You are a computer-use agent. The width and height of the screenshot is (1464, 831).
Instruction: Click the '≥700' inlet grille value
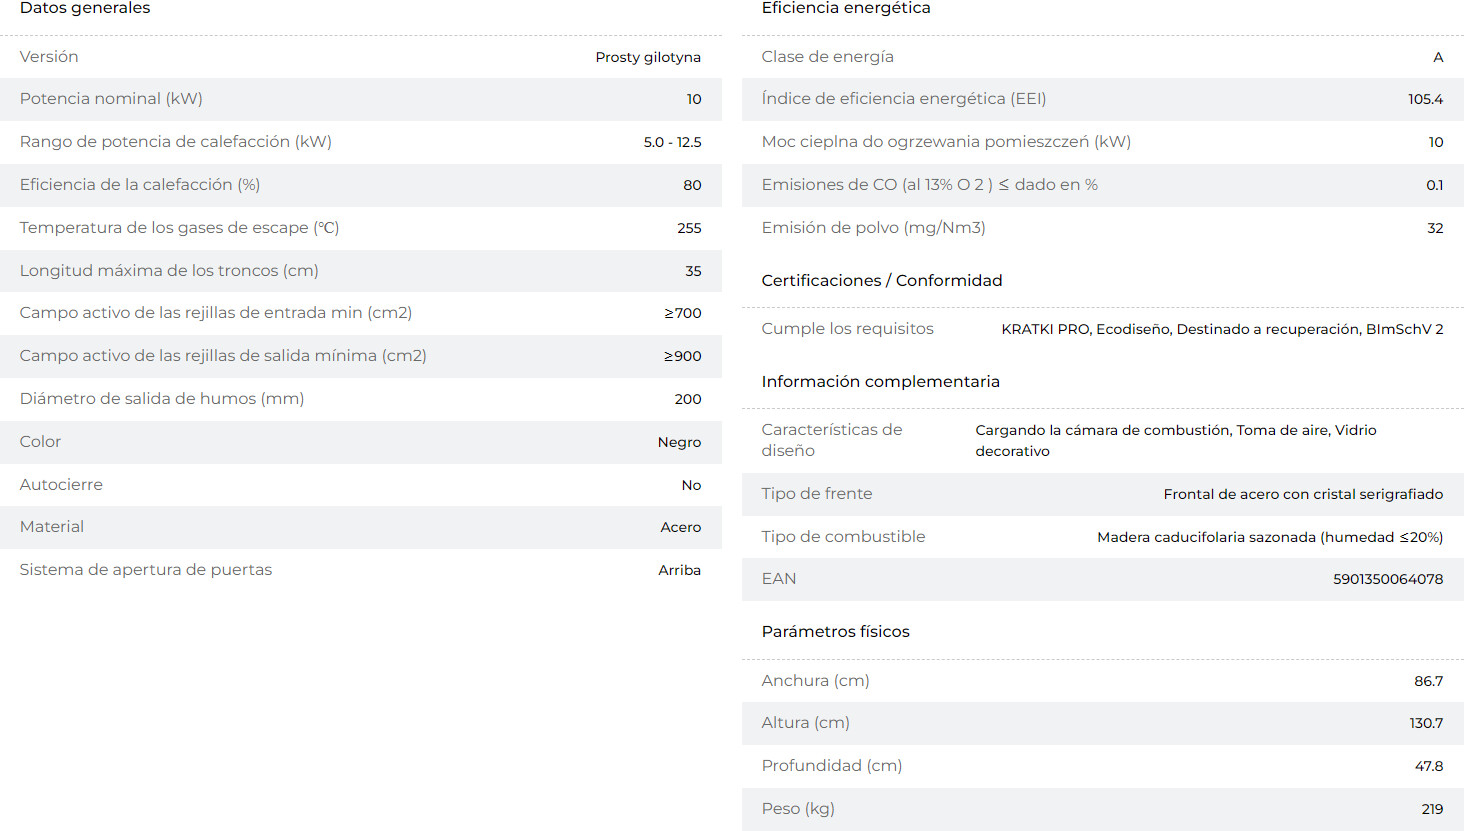pyautogui.click(x=683, y=313)
